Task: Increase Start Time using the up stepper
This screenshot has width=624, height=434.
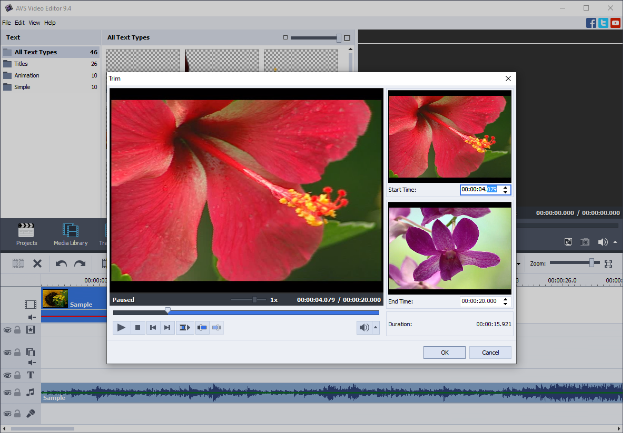Action: 506,187
